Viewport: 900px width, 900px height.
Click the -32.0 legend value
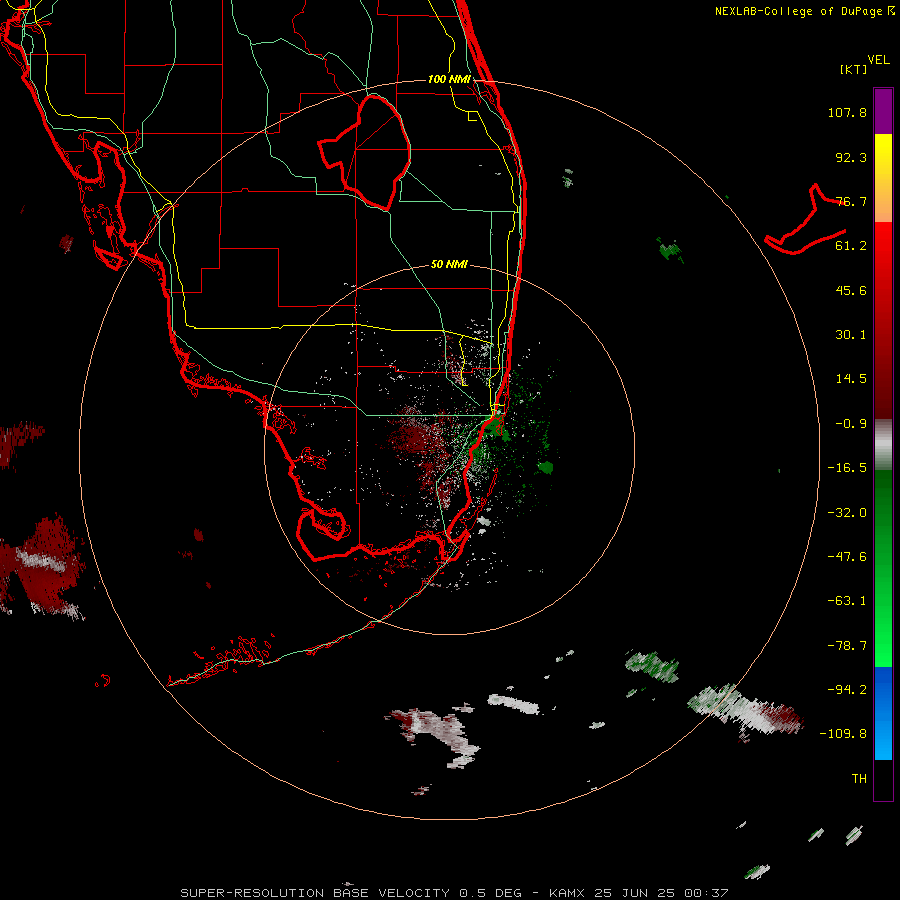[x=847, y=513]
